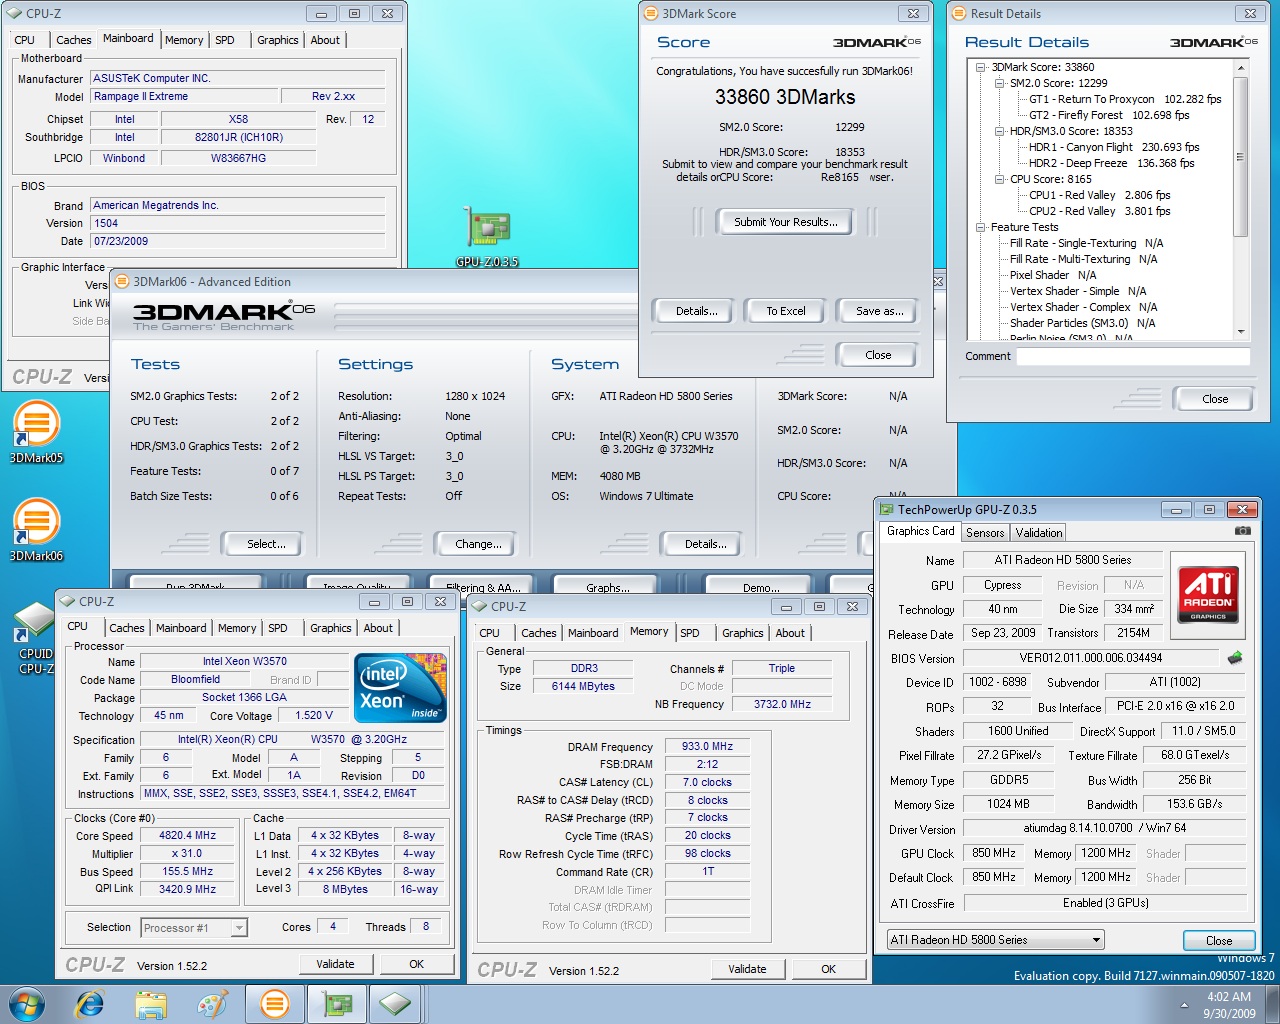Open Windows Explorer folder icon in taskbar
Screen dimensions: 1280x1024
point(151,1004)
